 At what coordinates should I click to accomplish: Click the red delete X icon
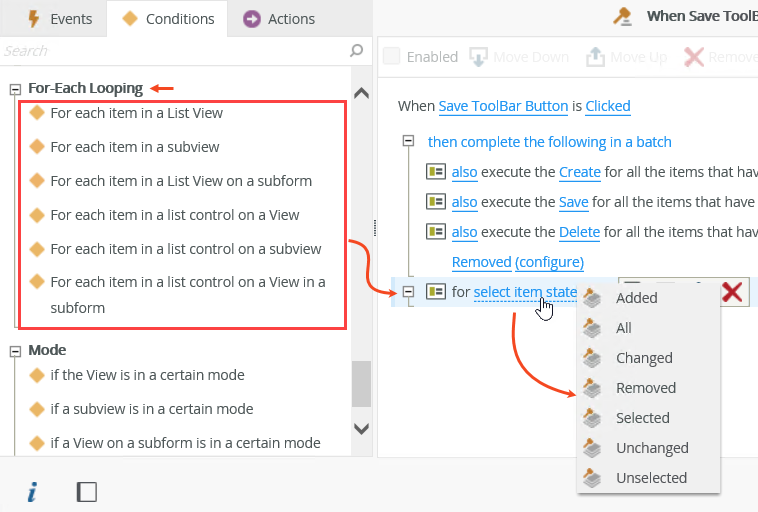tap(732, 291)
